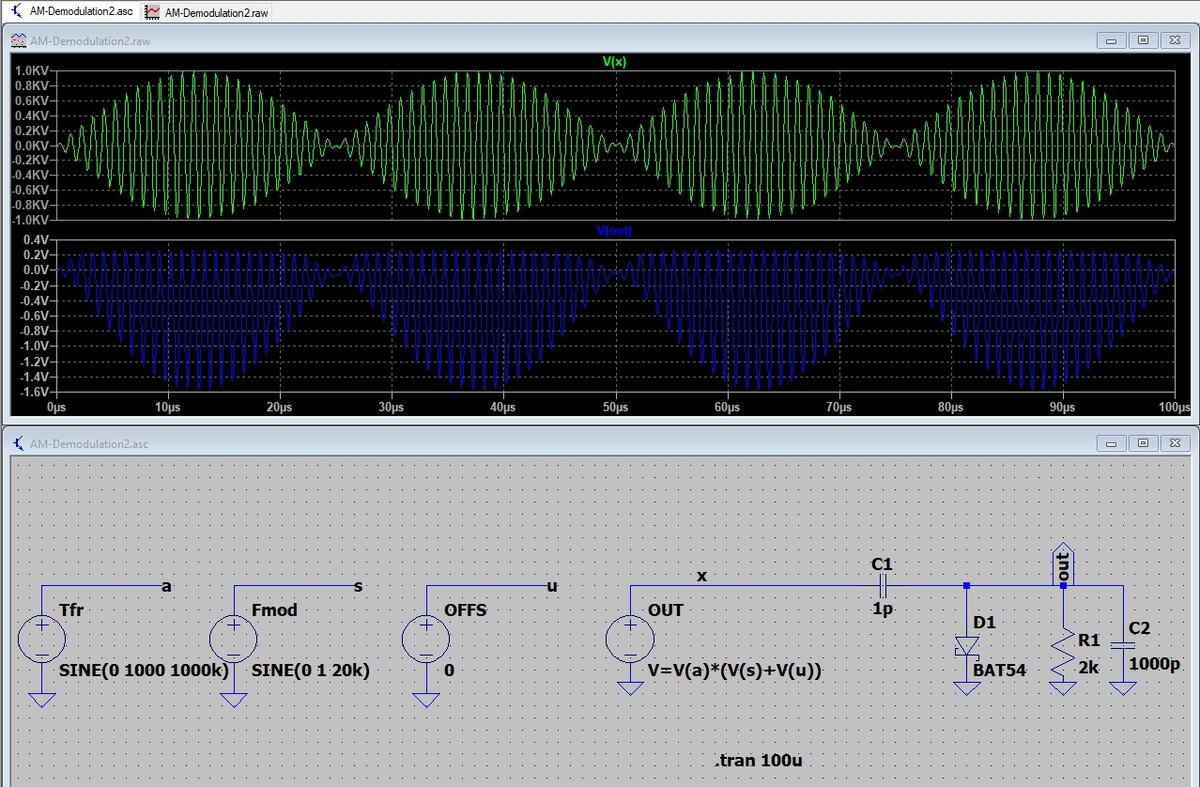The height and width of the screenshot is (787, 1200).
Task: Maximize the AM-Demodulation2.raw waveform window
Action: click(1143, 40)
